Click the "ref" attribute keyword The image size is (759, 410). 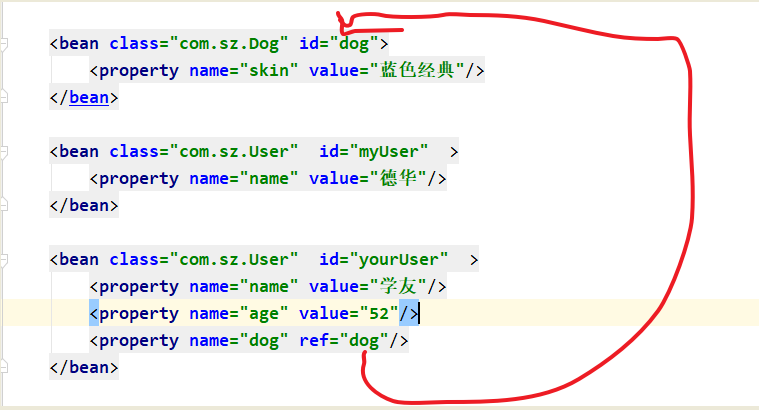[314, 340]
